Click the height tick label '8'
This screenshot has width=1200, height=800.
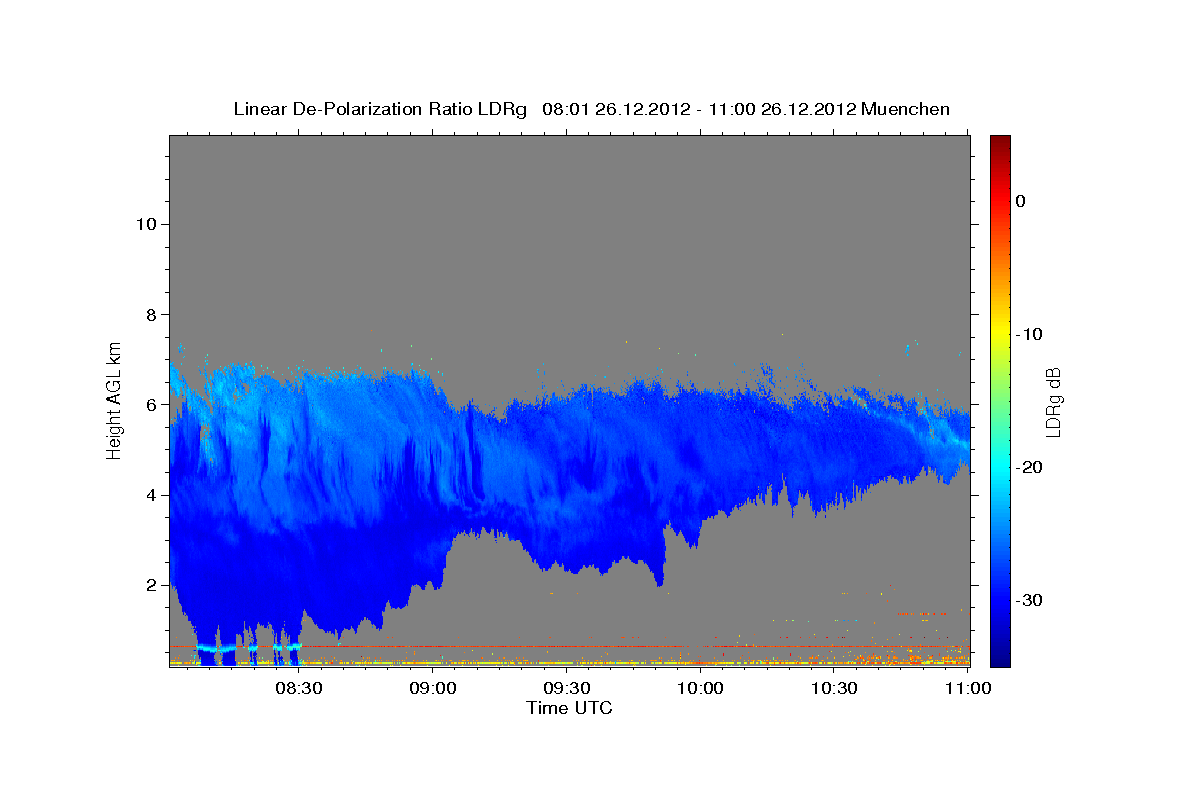(x=149, y=314)
